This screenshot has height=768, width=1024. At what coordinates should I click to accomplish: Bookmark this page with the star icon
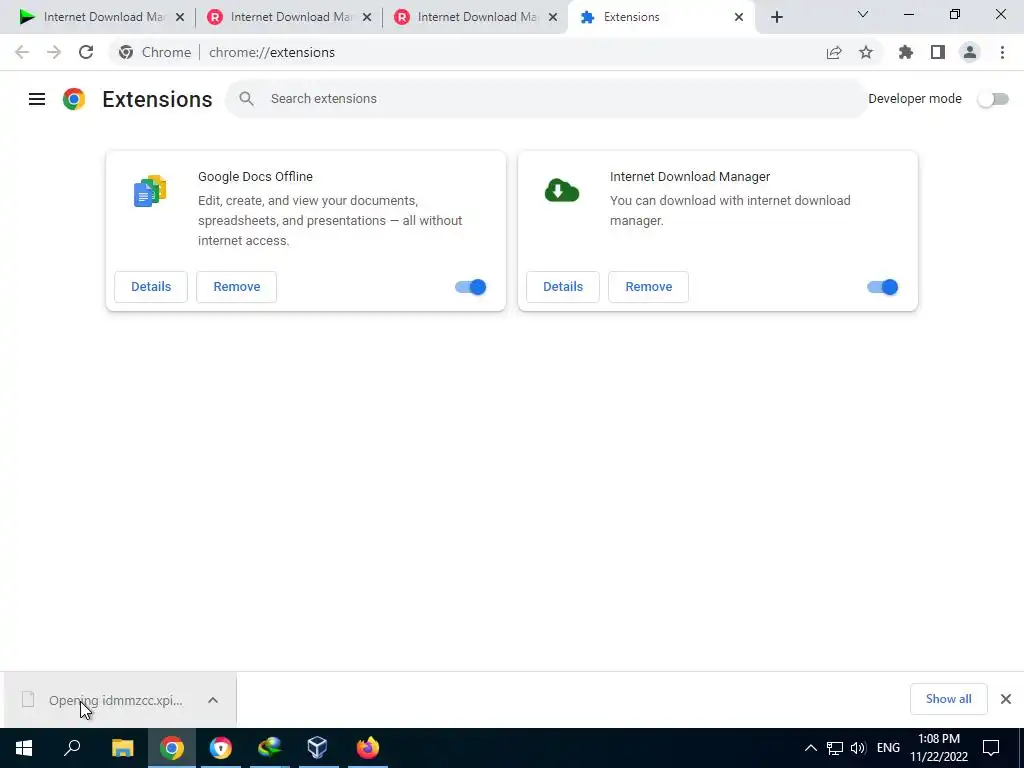tap(866, 52)
